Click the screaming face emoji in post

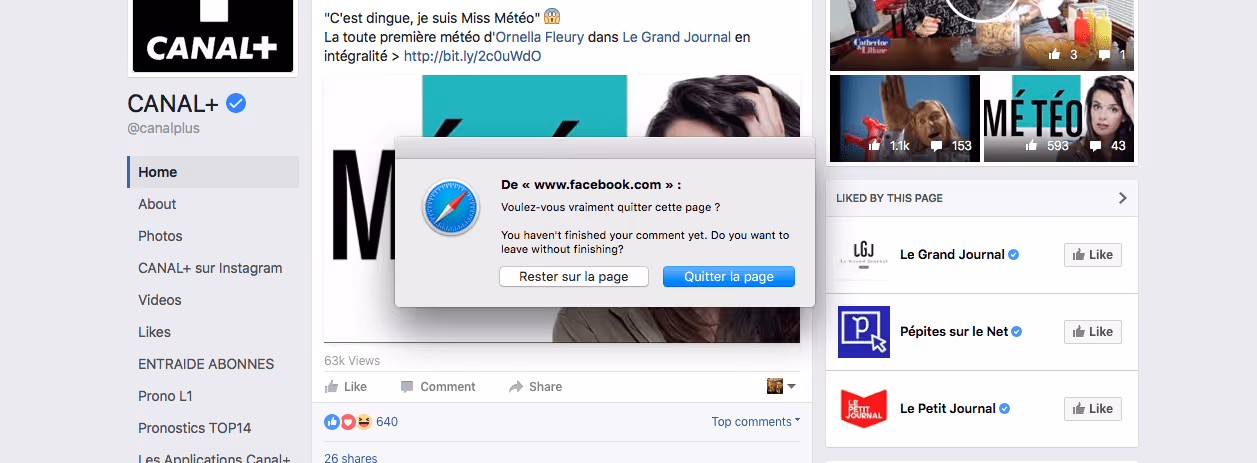[553, 17]
